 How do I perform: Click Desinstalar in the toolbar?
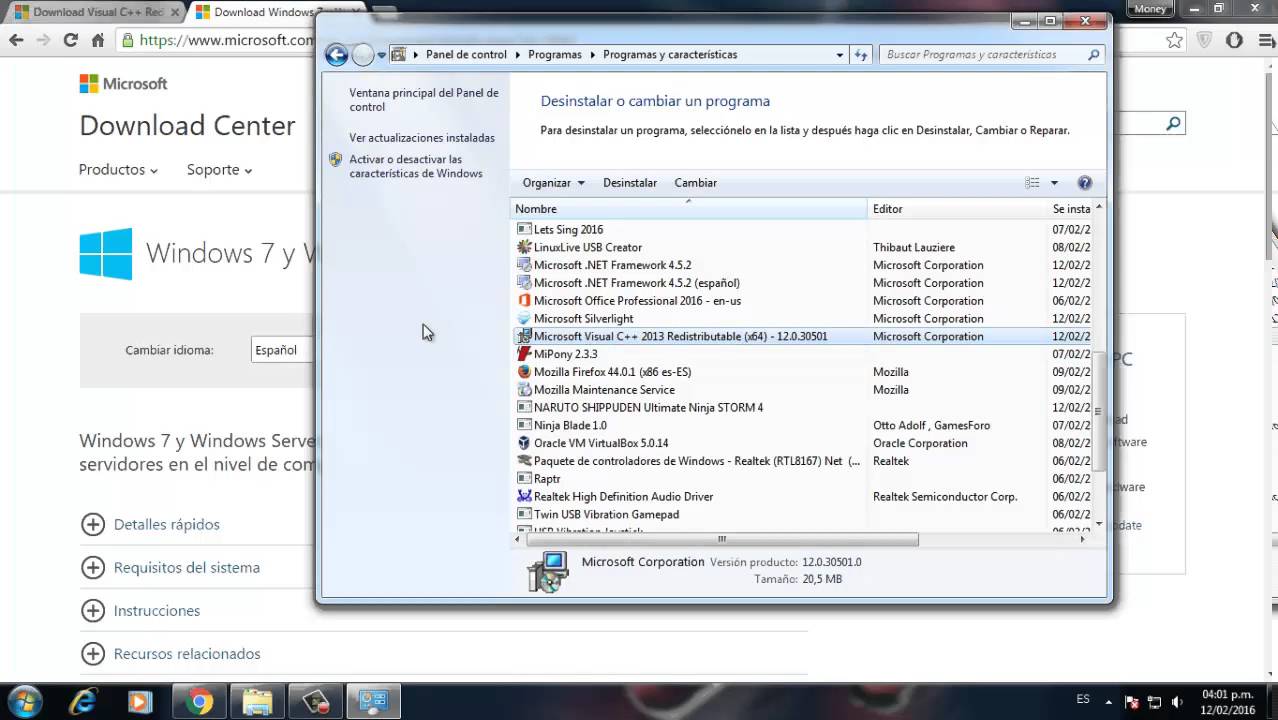(x=630, y=183)
